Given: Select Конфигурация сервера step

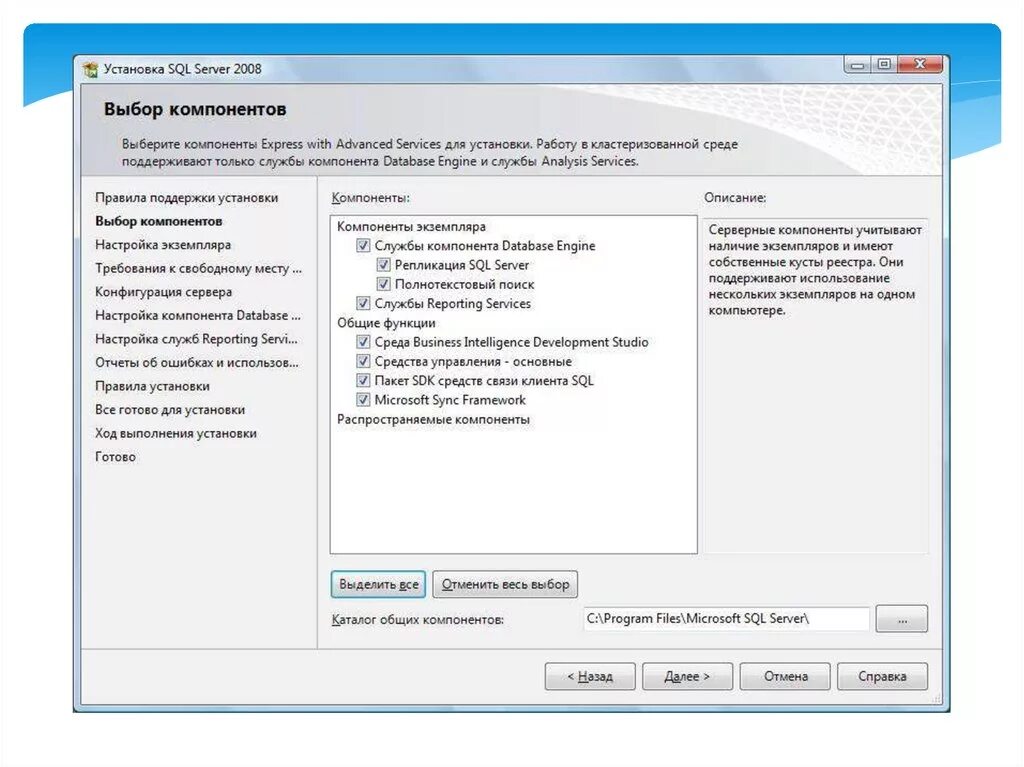Looking at the screenshot, I should pyautogui.click(x=164, y=291).
